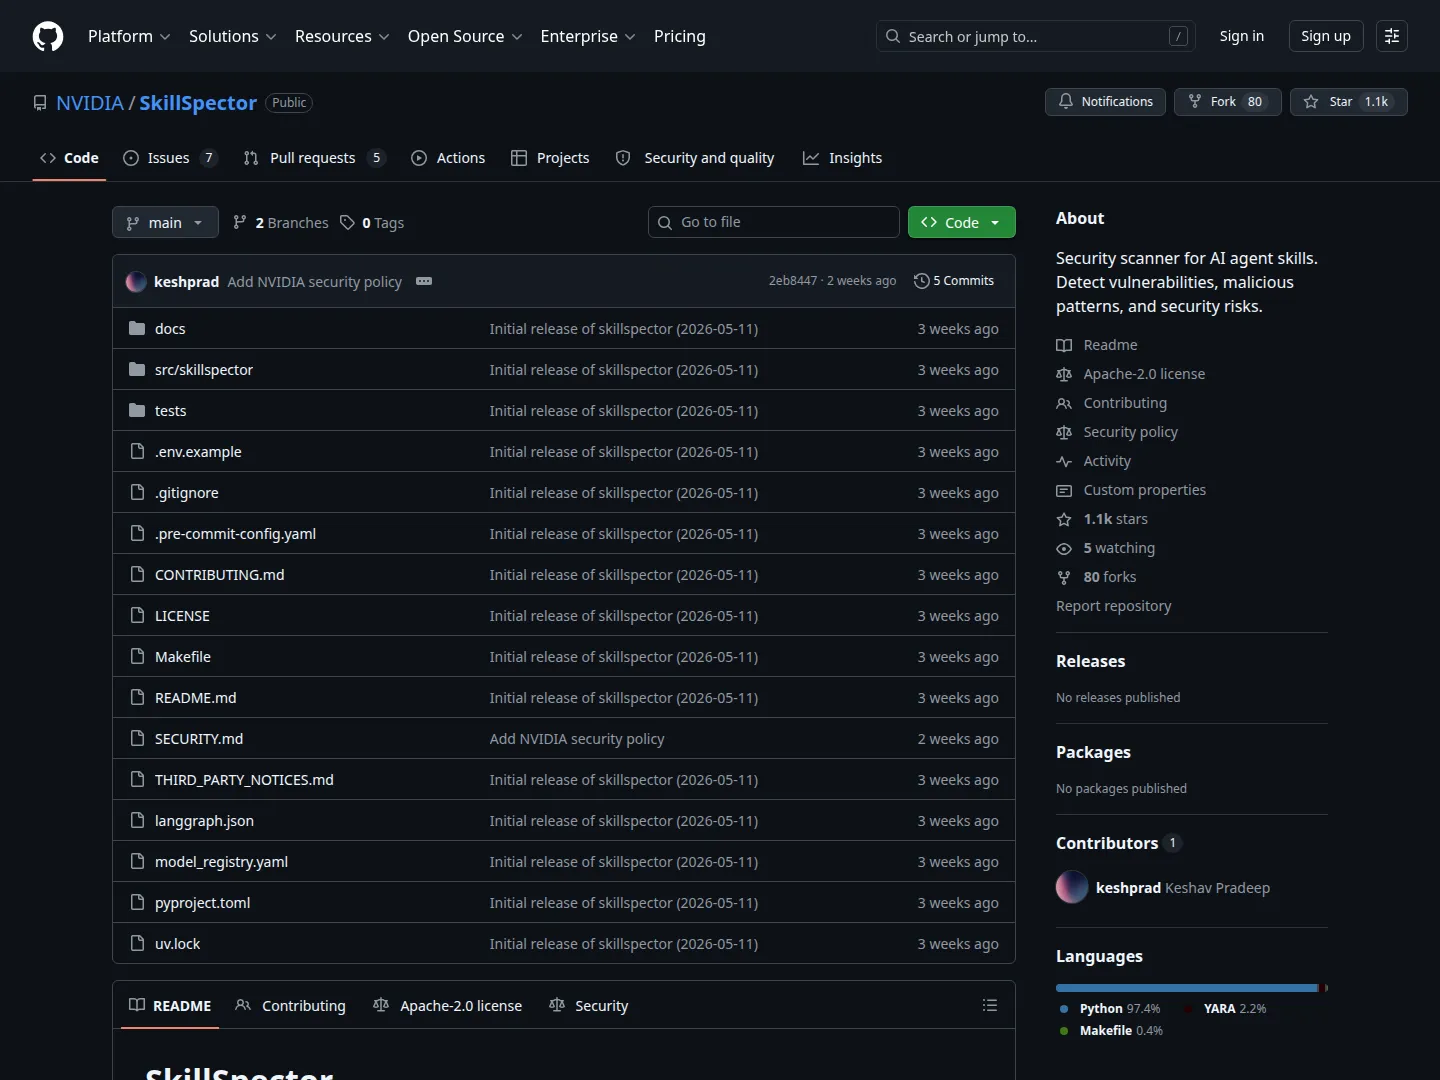Click the uv.lock file icon
This screenshot has width=1440, height=1080.
pos(137,943)
